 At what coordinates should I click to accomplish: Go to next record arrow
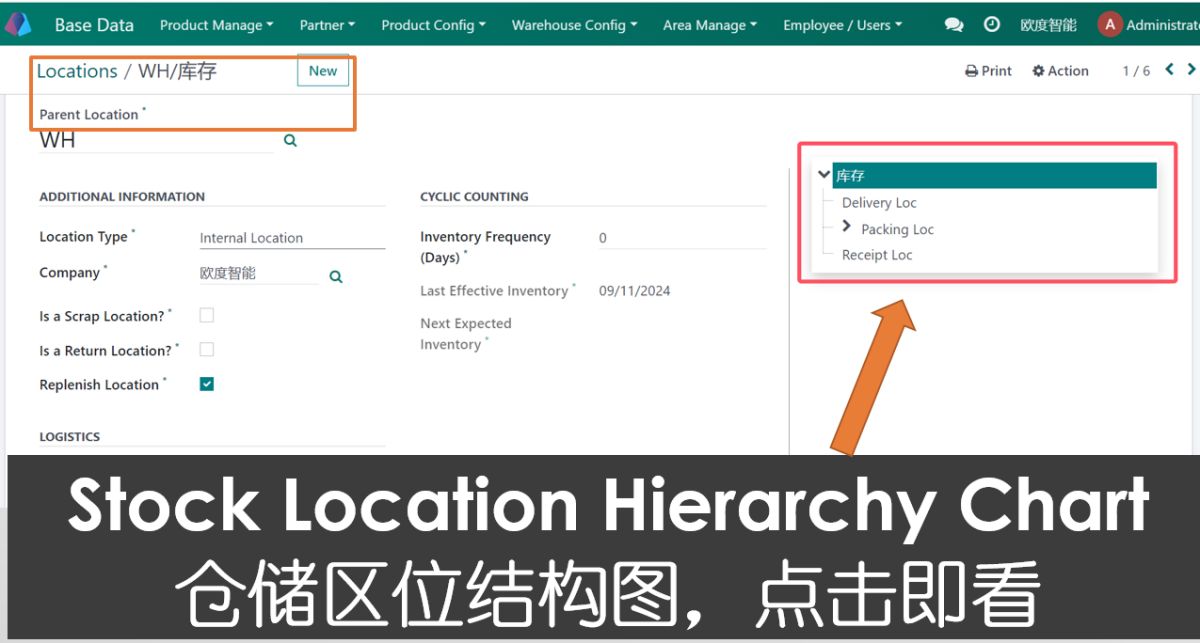(x=1191, y=70)
